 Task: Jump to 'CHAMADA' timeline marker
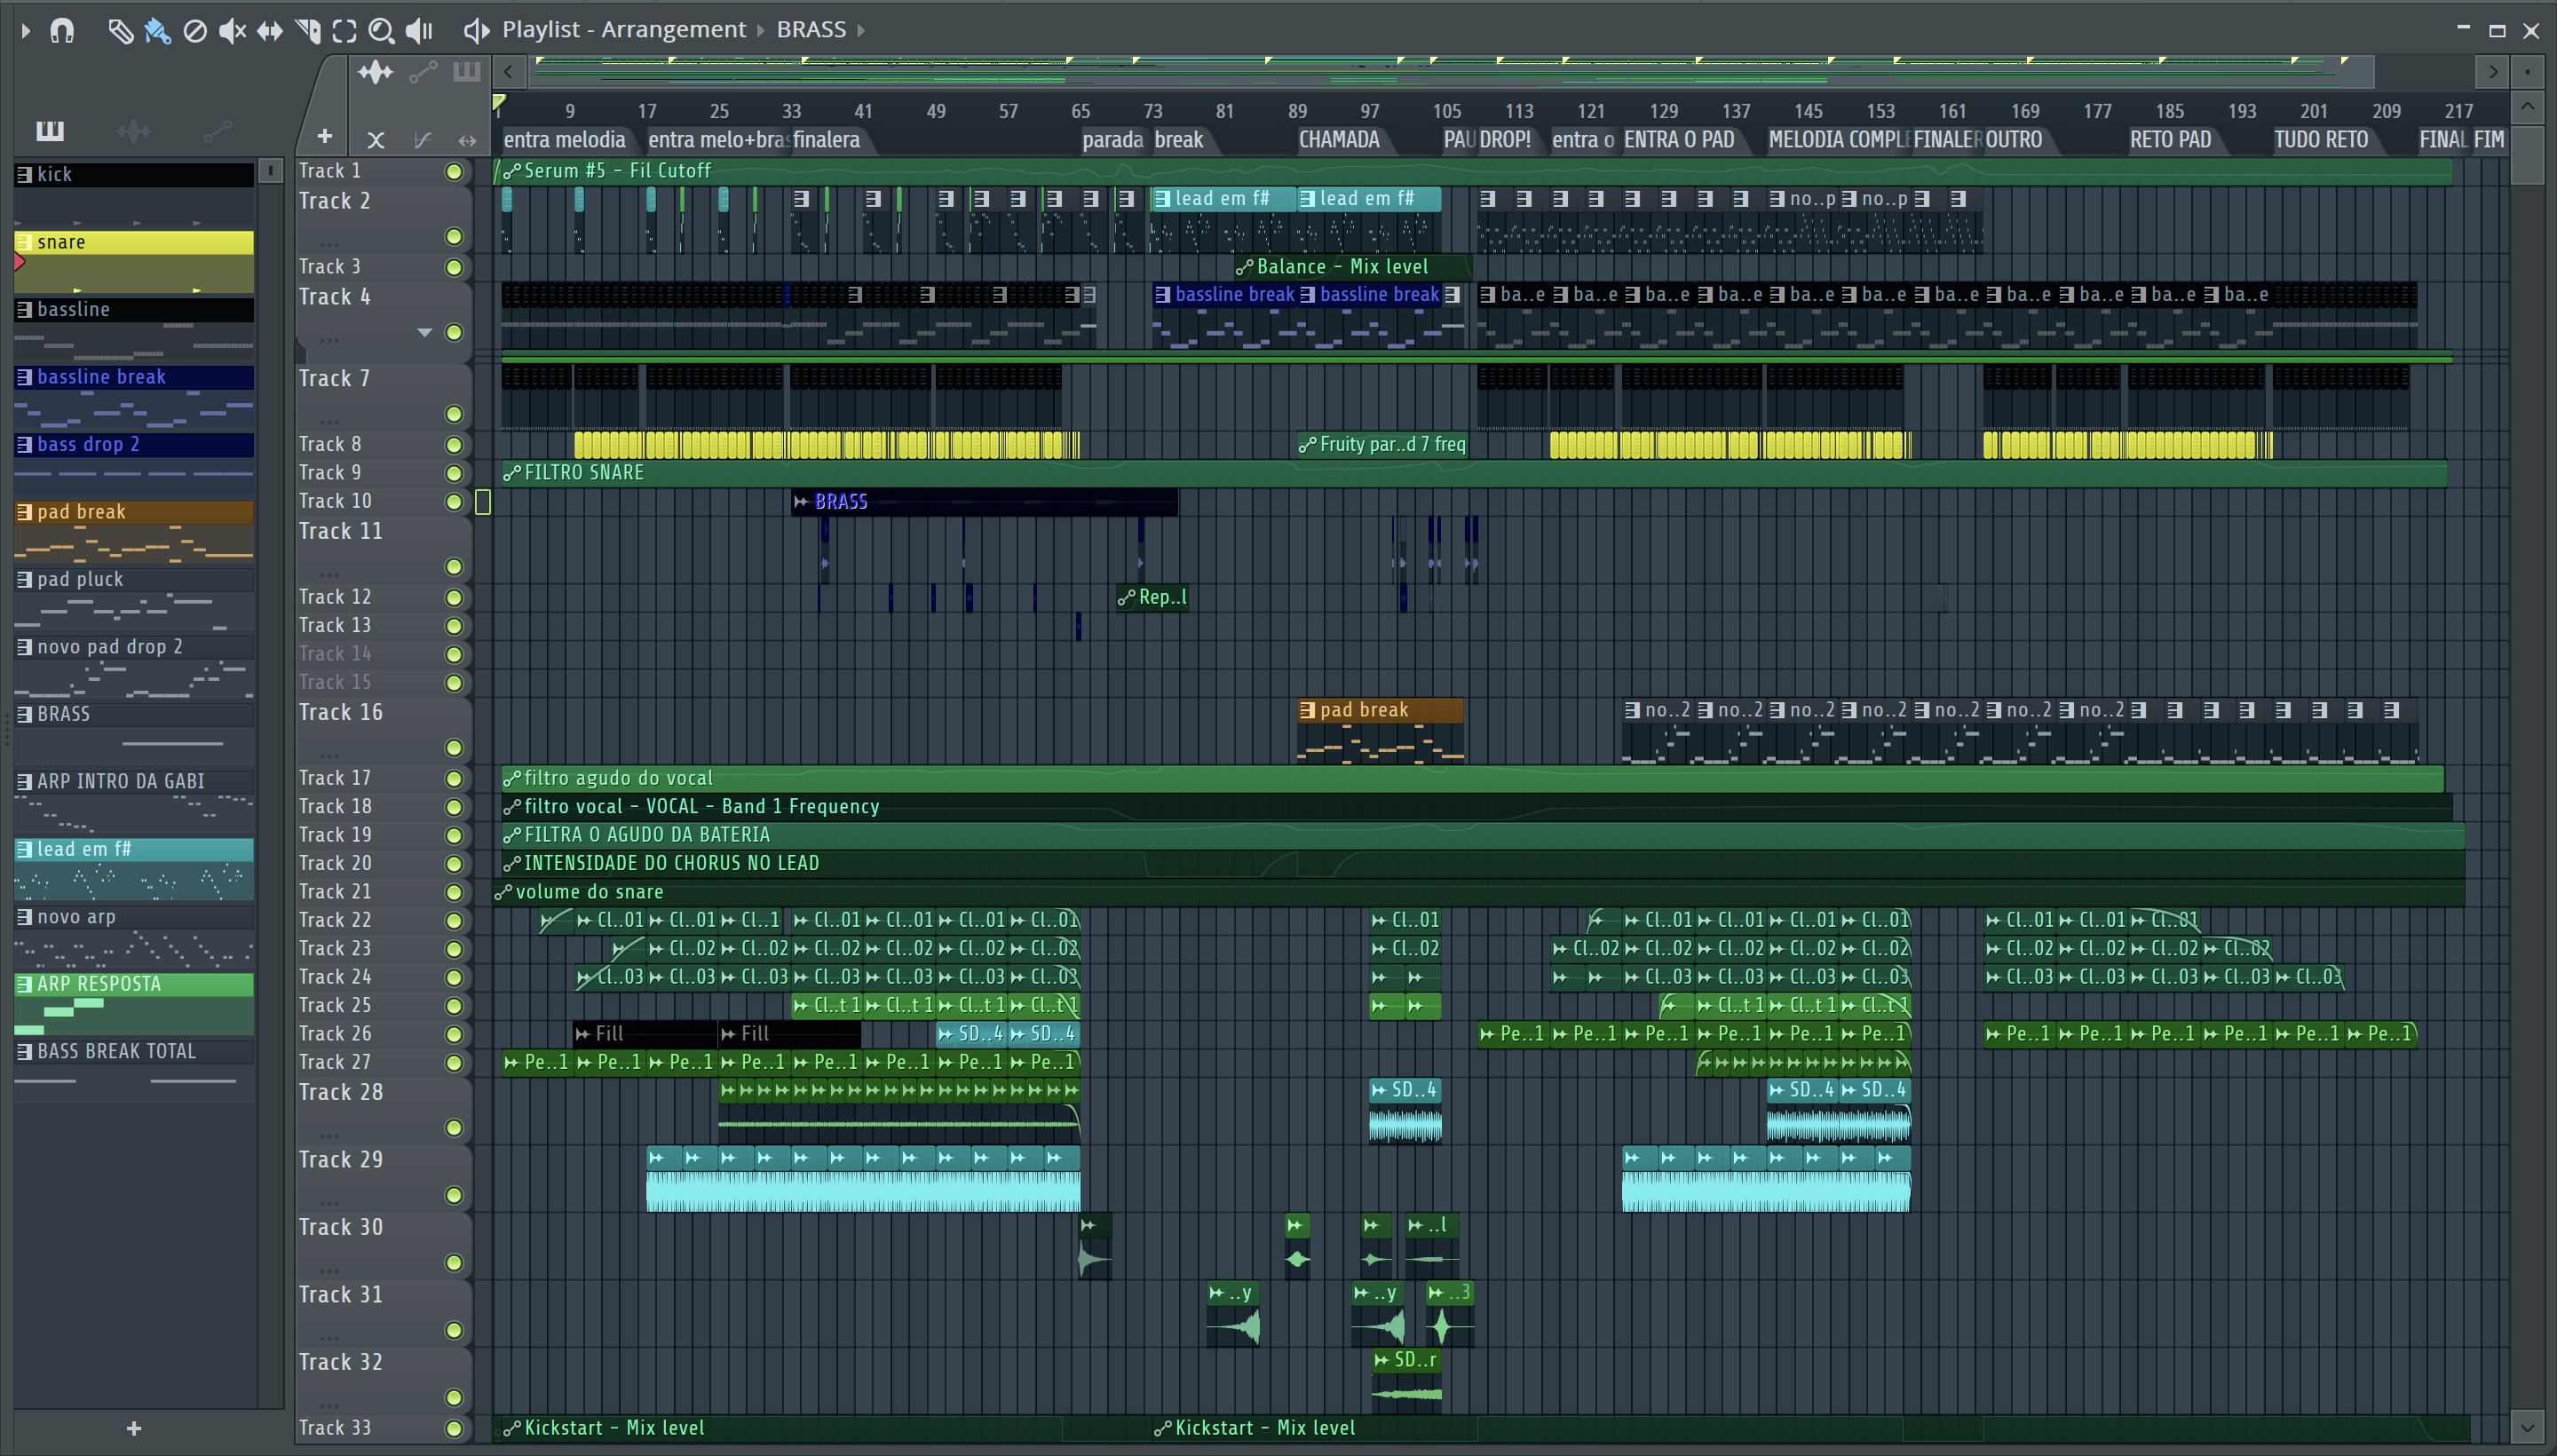(1340, 140)
